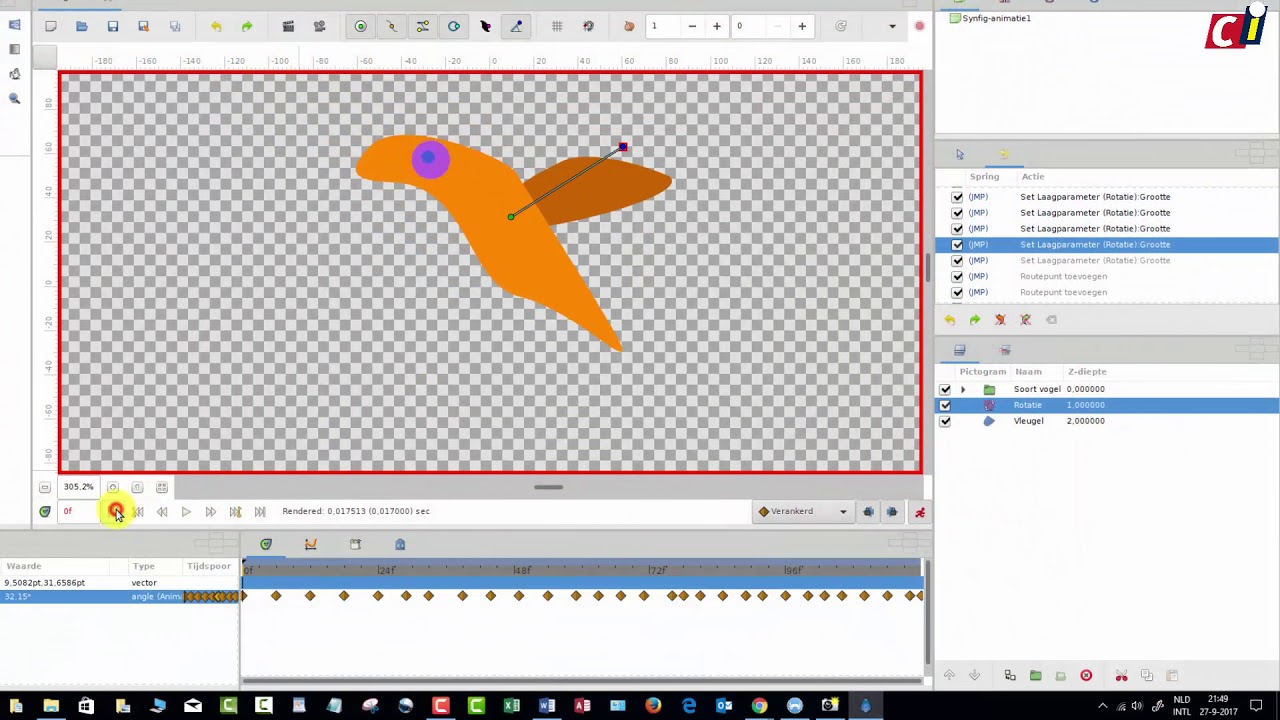Open Verankerd interpolation dropdown
The height and width of the screenshot is (720, 1280).
click(803, 511)
